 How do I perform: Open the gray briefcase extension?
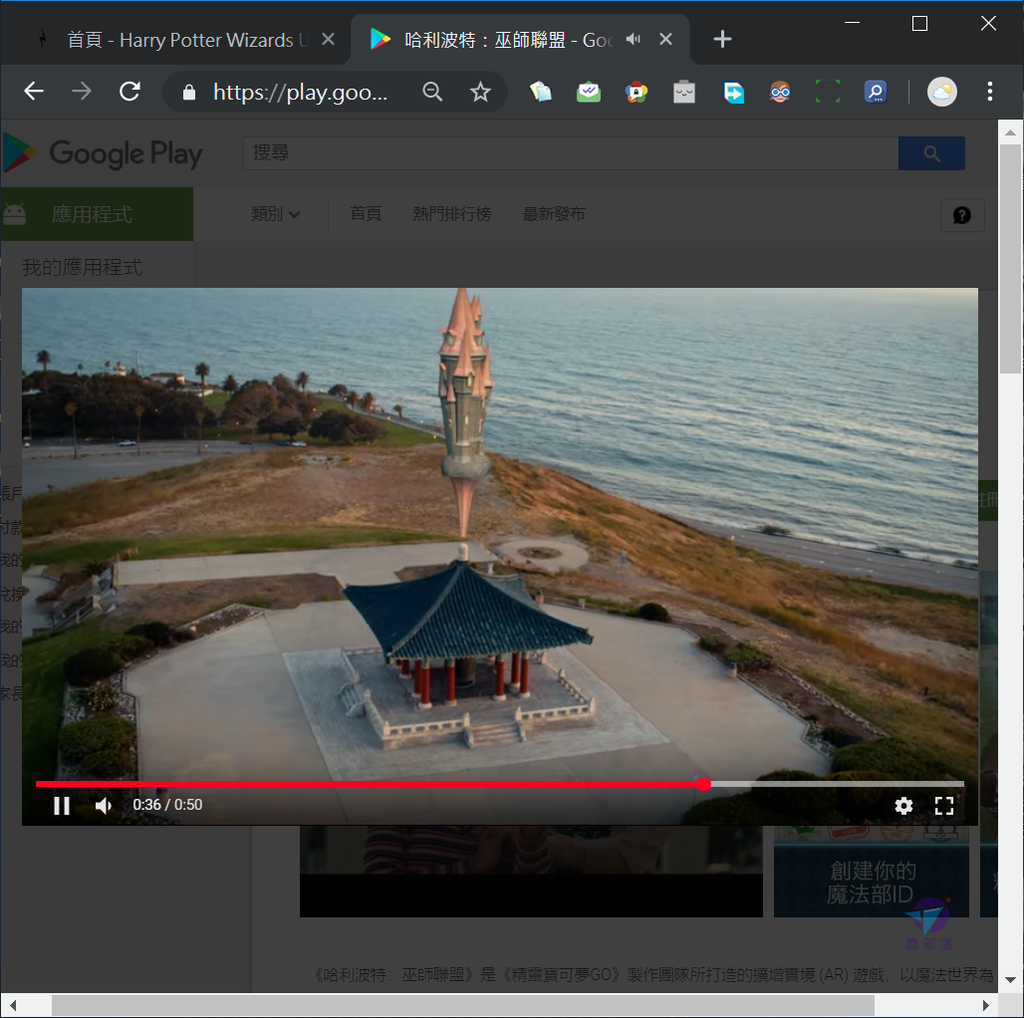(x=684, y=92)
